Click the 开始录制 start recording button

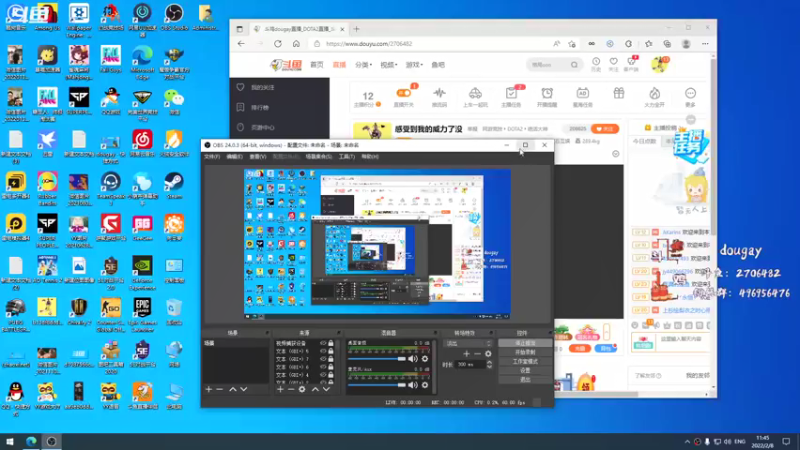525,353
